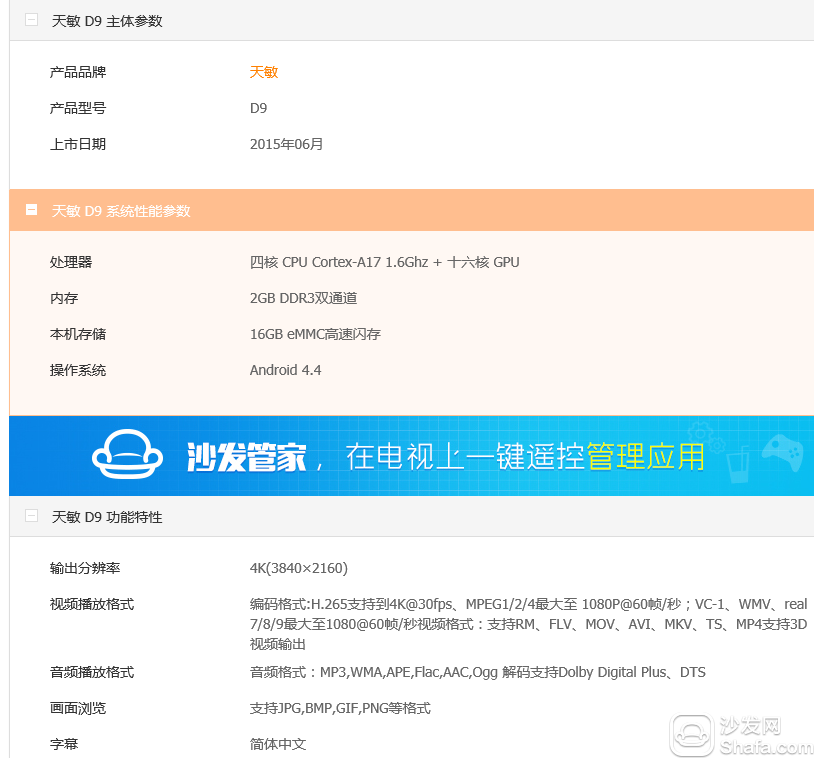Click the 天敏 D9 主体参数 header text
Screen dimensions: 814x758
107,21
